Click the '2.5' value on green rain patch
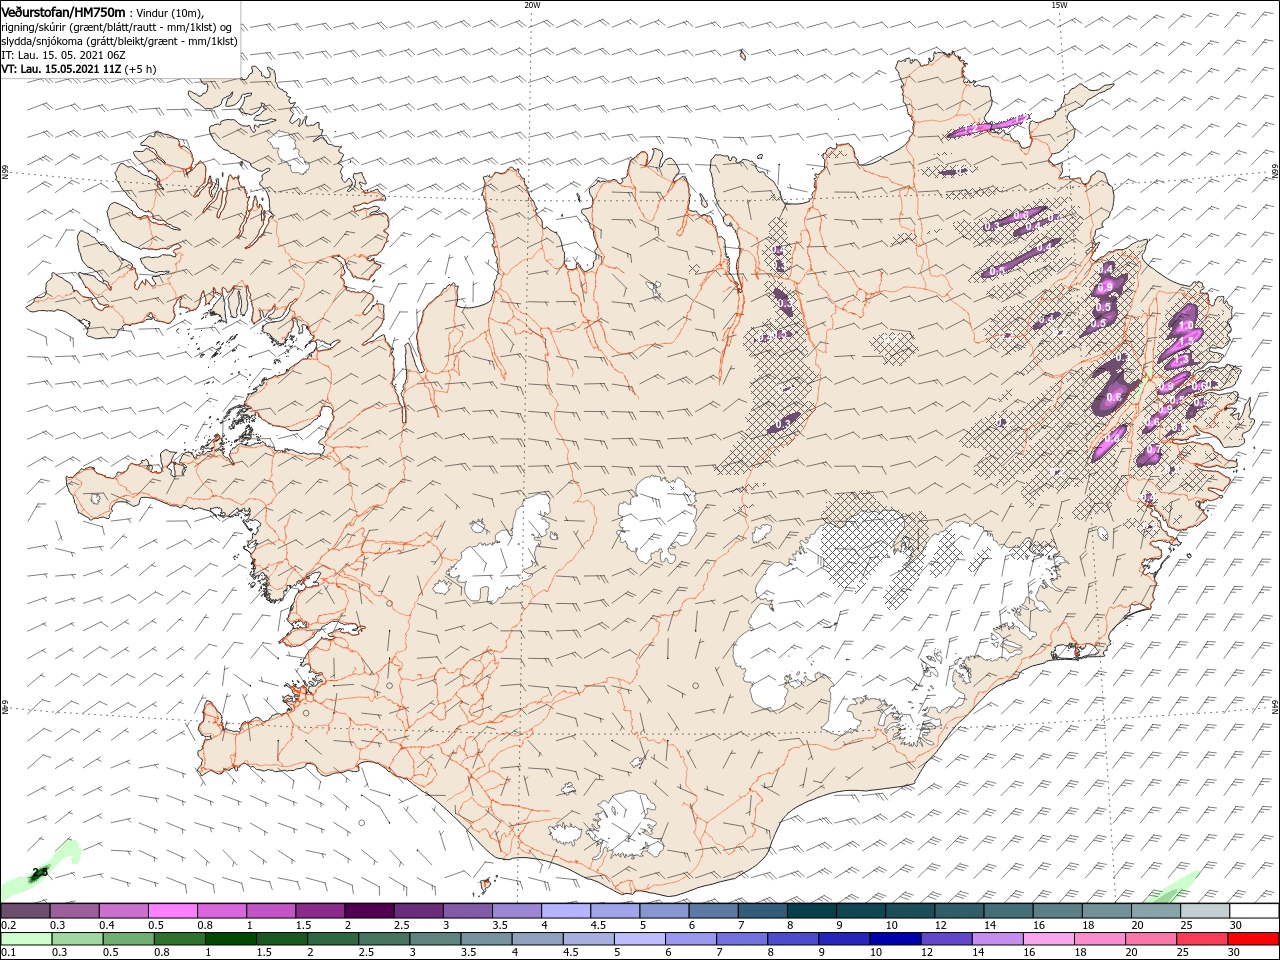Viewport: 1280px width, 960px height. pos(39,873)
